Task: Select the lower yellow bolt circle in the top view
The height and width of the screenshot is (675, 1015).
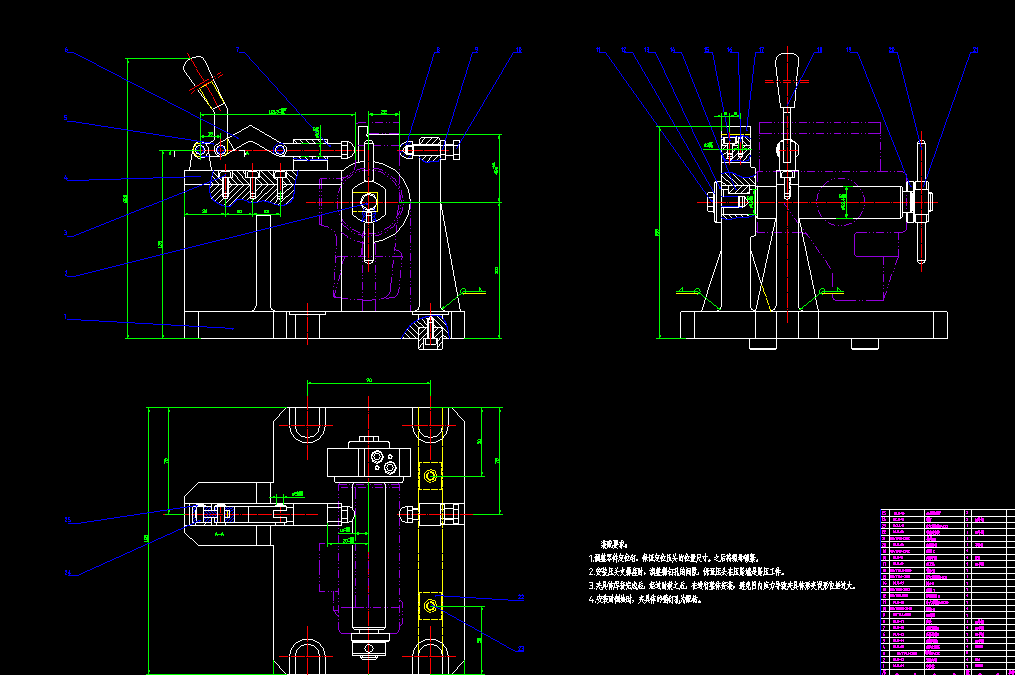Action: (430, 606)
